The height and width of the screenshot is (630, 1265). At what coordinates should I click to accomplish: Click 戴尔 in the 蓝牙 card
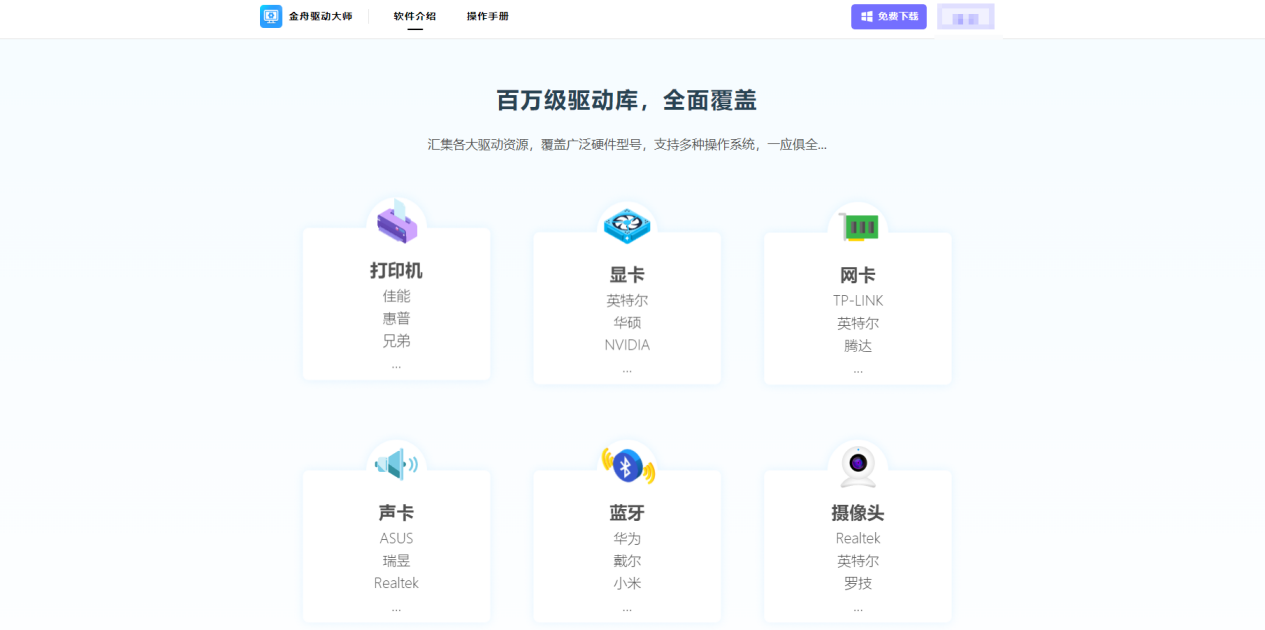[x=627, y=561]
